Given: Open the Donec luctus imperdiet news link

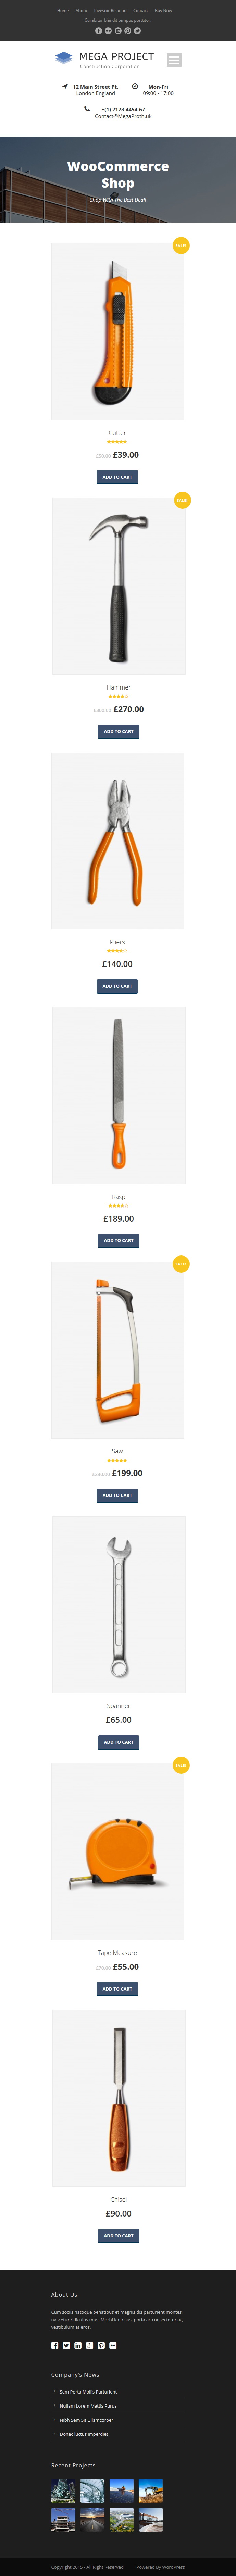Looking at the screenshot, I should pos(84,2434).
